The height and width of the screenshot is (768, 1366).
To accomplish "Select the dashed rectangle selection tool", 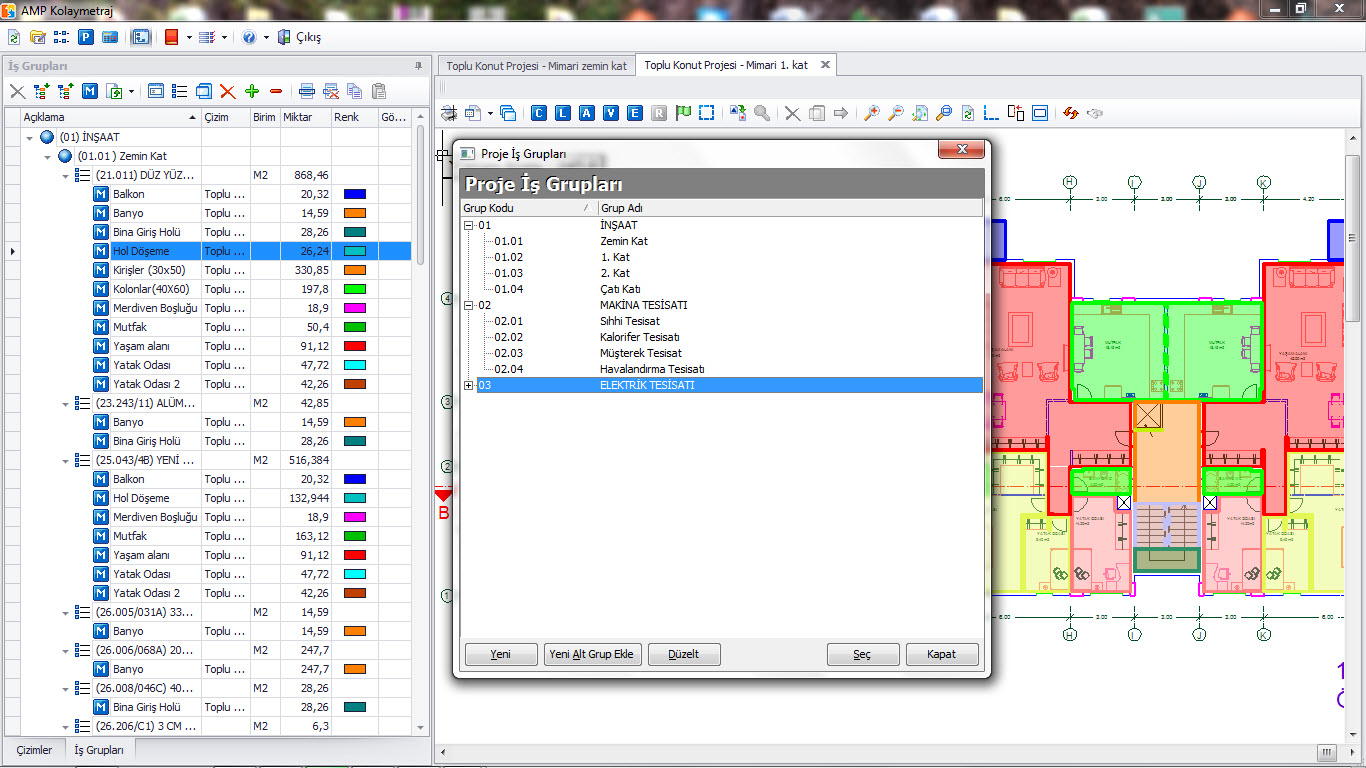I will click(x=707, y=113).
